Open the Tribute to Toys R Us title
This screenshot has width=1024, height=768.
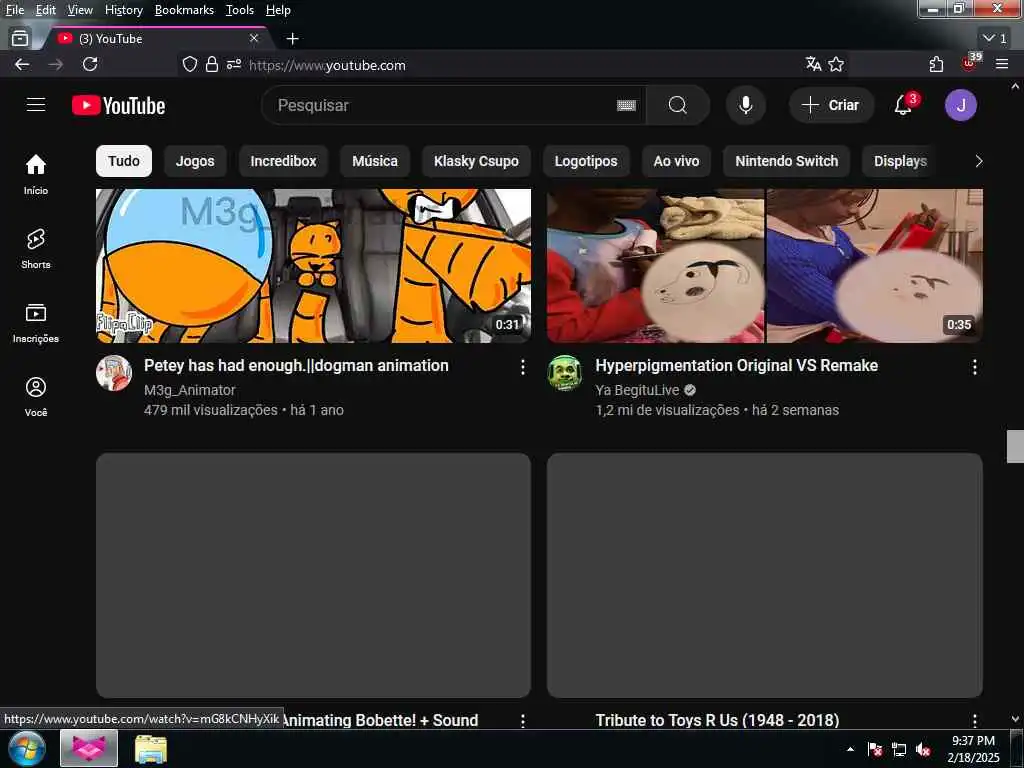point(717,720)
